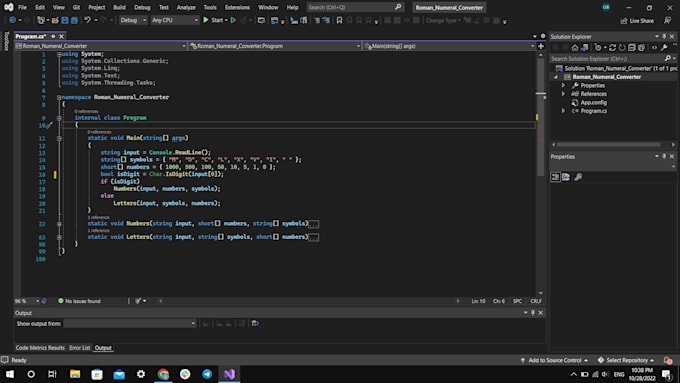The height and width of the screenshot is (383, 680).
Task: Click the Undo toolbar icon
Action: [x=88, y=20]
